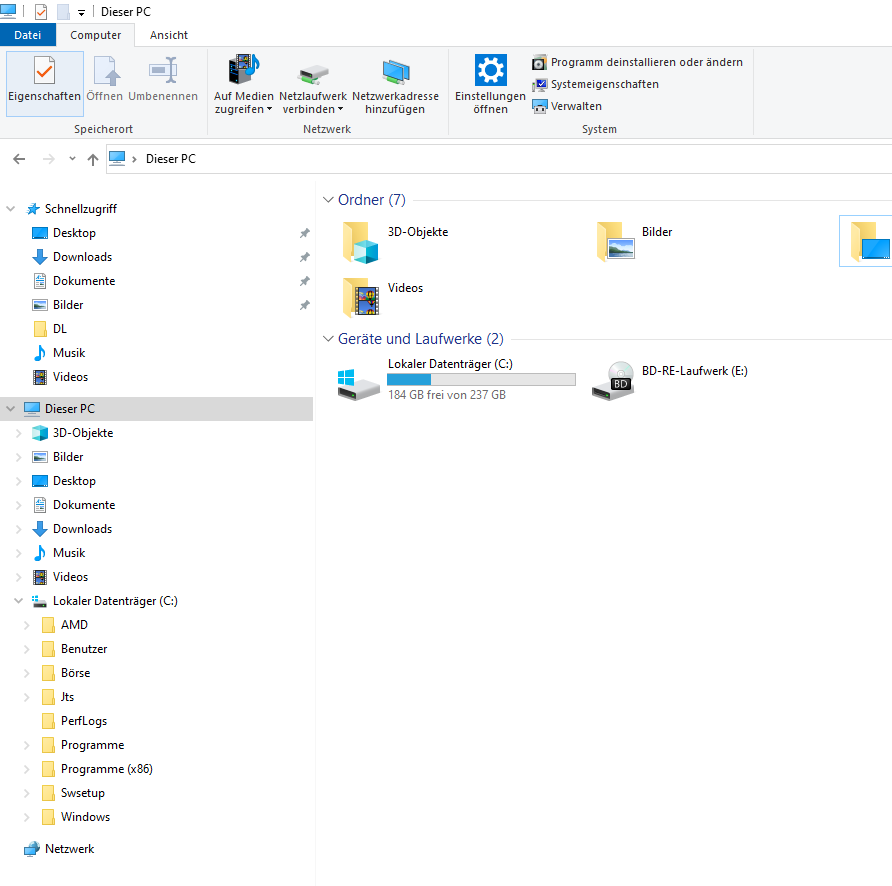This screenshot has height=886, width=892.
Task: Click the back navigation arrow
Action: 18,158
